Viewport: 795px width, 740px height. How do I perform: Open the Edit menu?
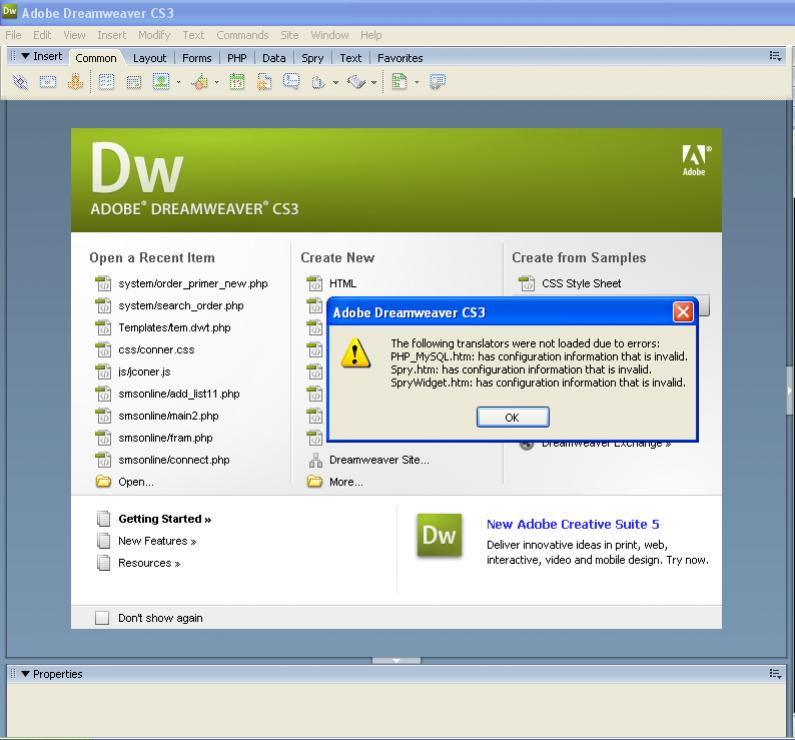[x=42, y=35]
